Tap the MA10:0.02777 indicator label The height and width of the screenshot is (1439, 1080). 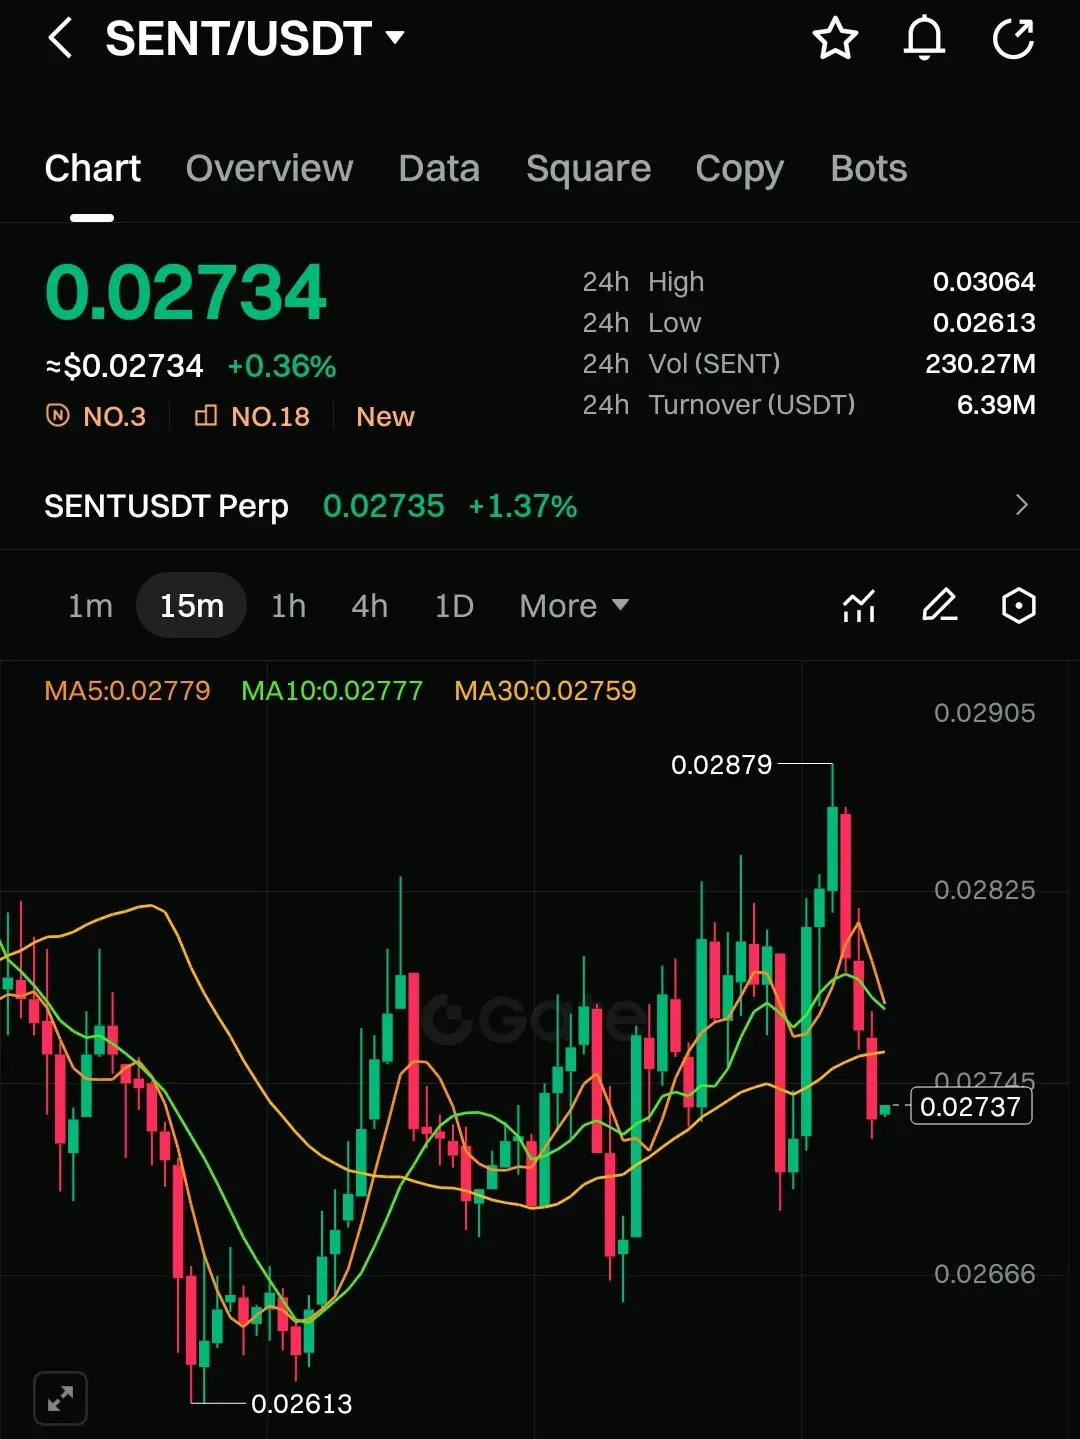[332, 691]
